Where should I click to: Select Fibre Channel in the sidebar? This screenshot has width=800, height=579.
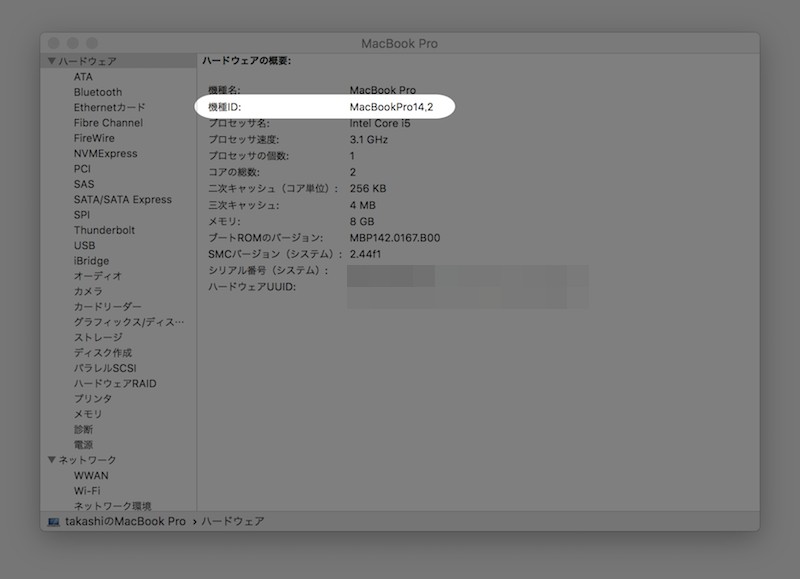tap(108, 122)
